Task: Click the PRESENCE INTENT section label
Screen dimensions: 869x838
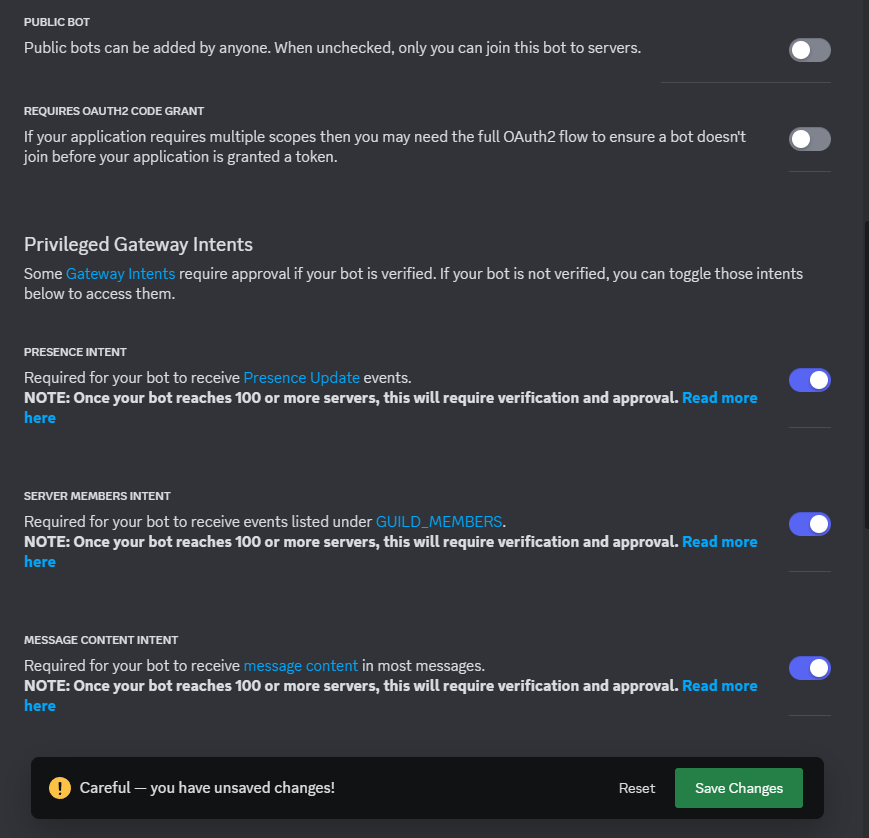Action: 75,351
